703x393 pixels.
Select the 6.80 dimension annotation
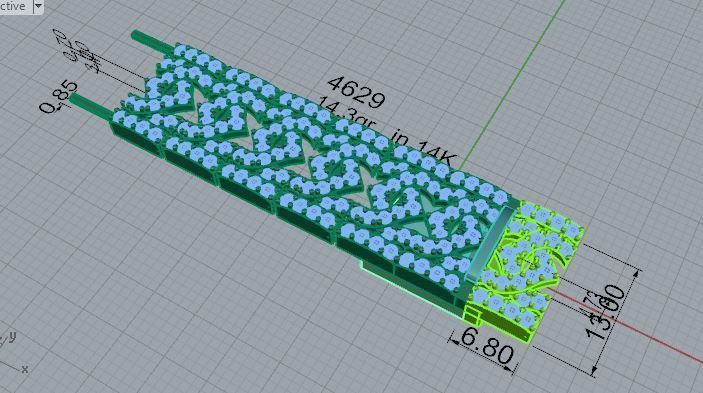[x=487, y=346]
